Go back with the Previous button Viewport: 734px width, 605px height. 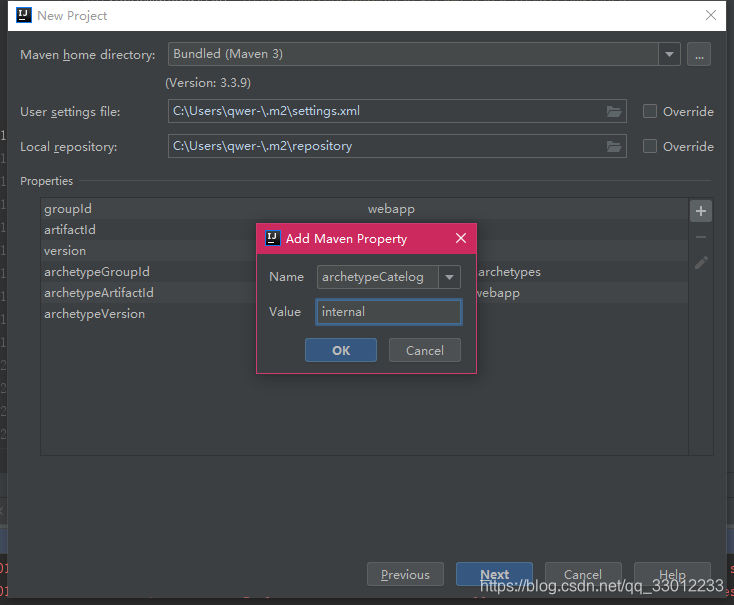[405, 575]
